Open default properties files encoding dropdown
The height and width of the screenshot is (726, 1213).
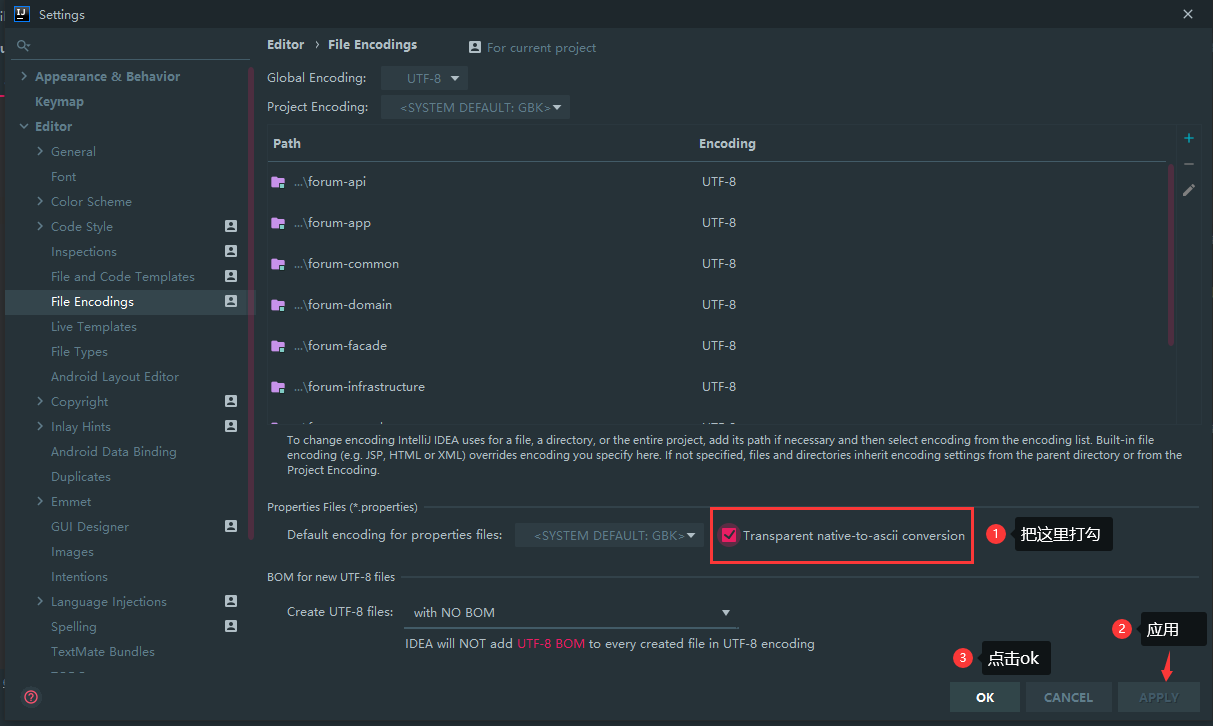tap(609, 535)
